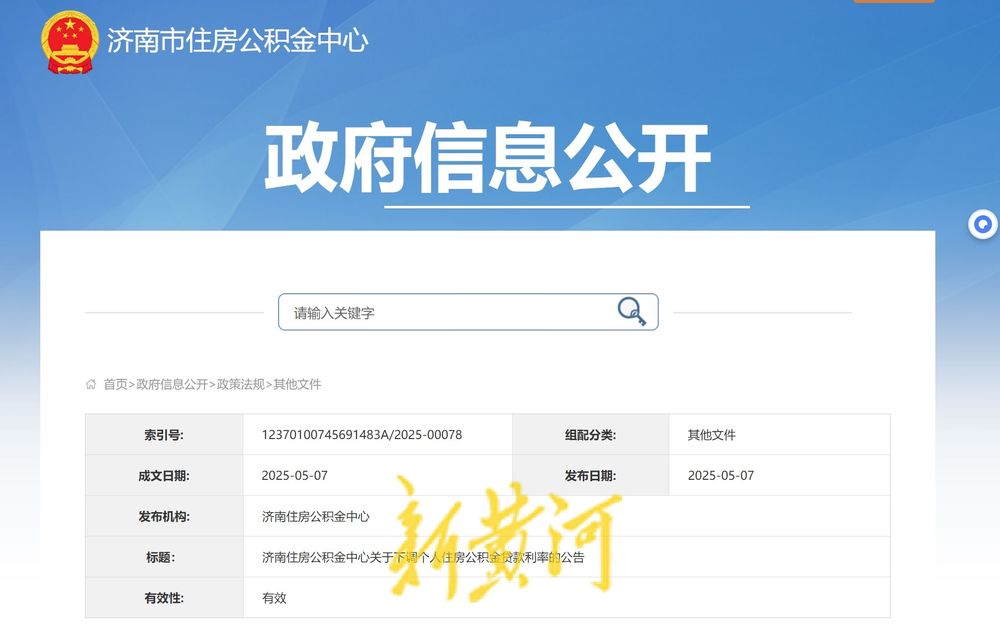Image resolution: width=1000 pixels, height=625 pixels.
Task: Click the 发布日期 label cell
Action: [591, 476]
